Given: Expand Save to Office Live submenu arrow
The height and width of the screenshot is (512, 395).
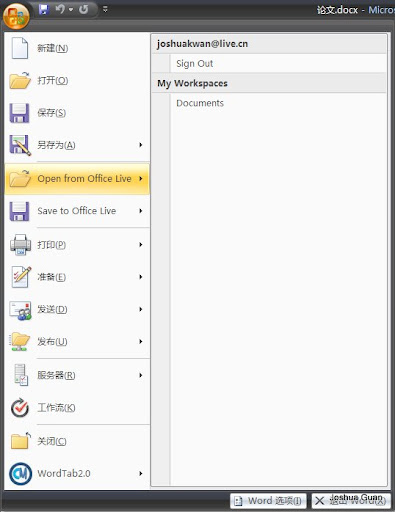Looking at the screenshot, I should pos(141,211).
